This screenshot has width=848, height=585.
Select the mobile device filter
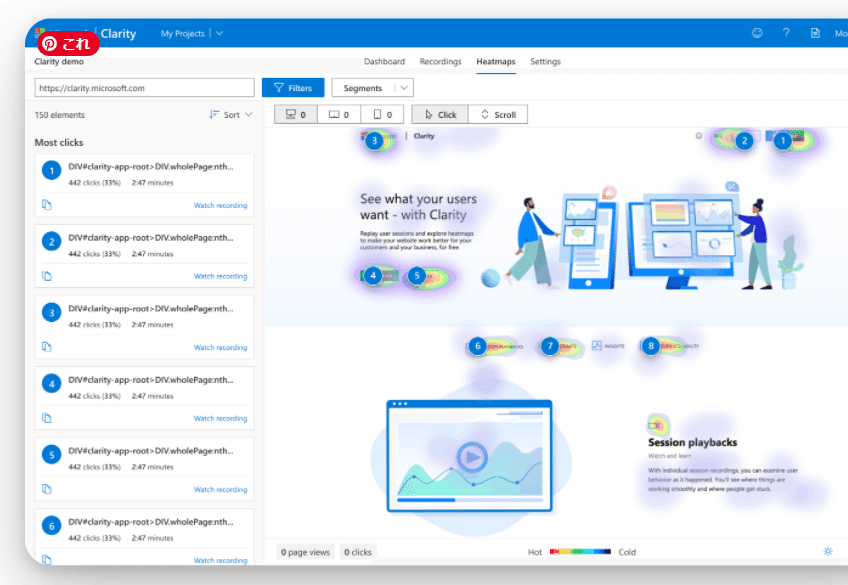[x=382, y=114]
